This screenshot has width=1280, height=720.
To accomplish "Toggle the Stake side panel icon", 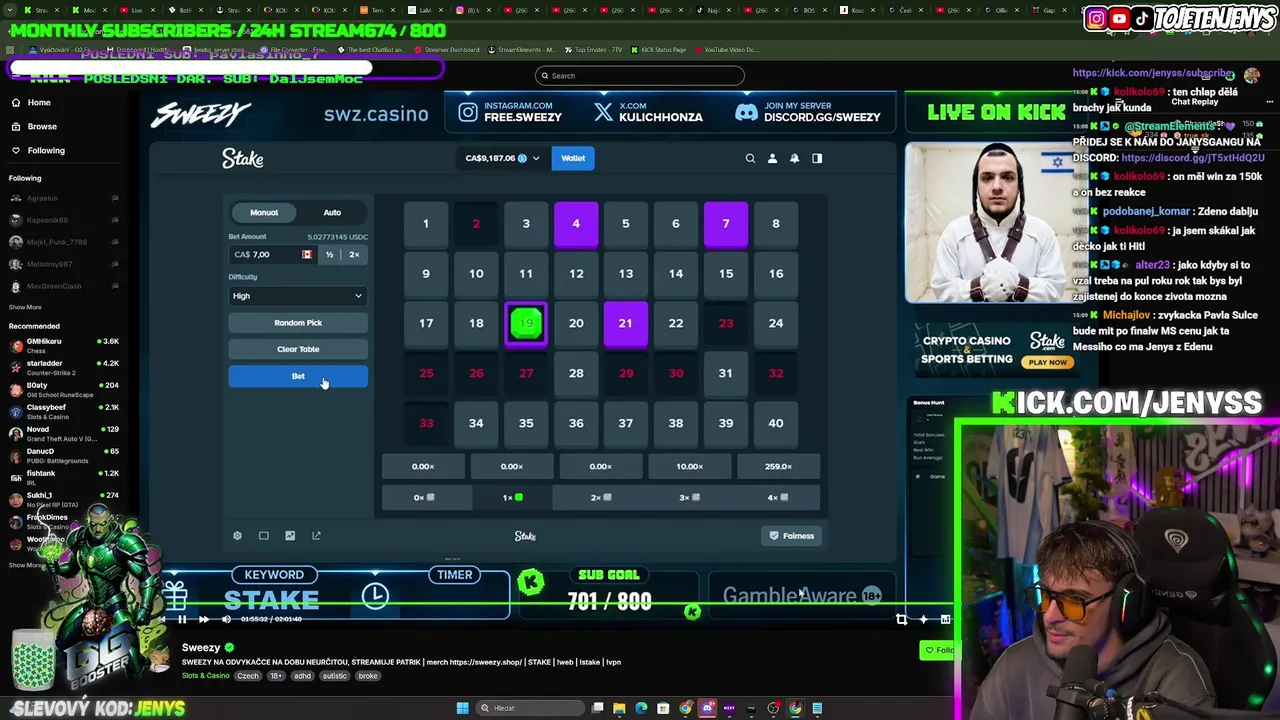I will coord(817,158).
